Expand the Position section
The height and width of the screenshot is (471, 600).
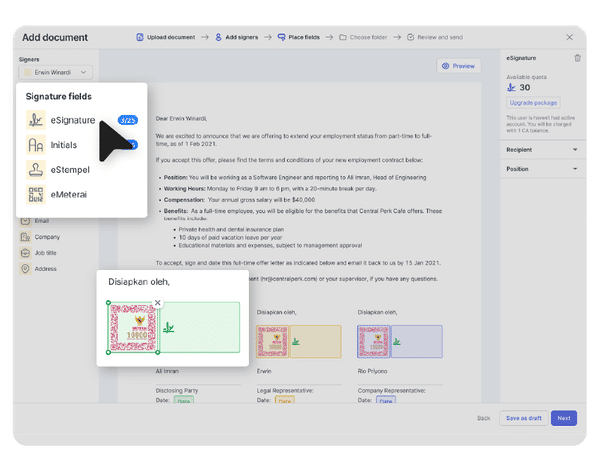point(576,169)
